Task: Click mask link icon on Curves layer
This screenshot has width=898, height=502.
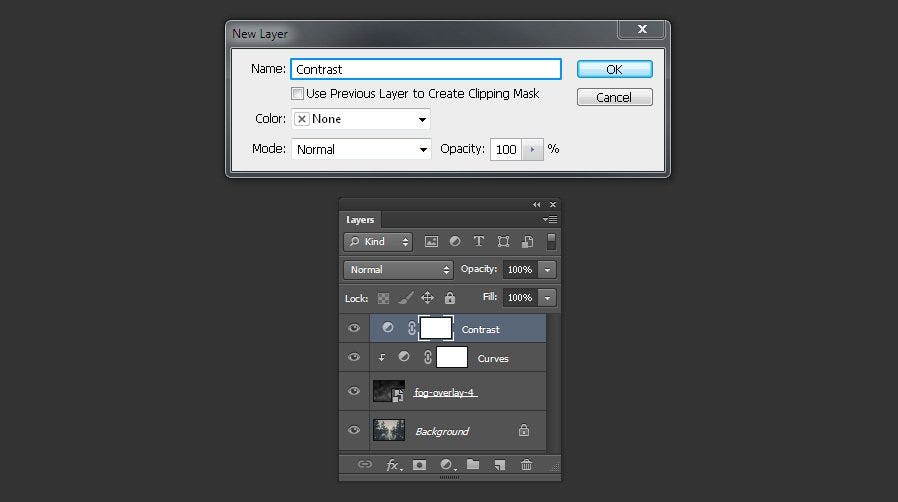Action: [x=427, y=357]
